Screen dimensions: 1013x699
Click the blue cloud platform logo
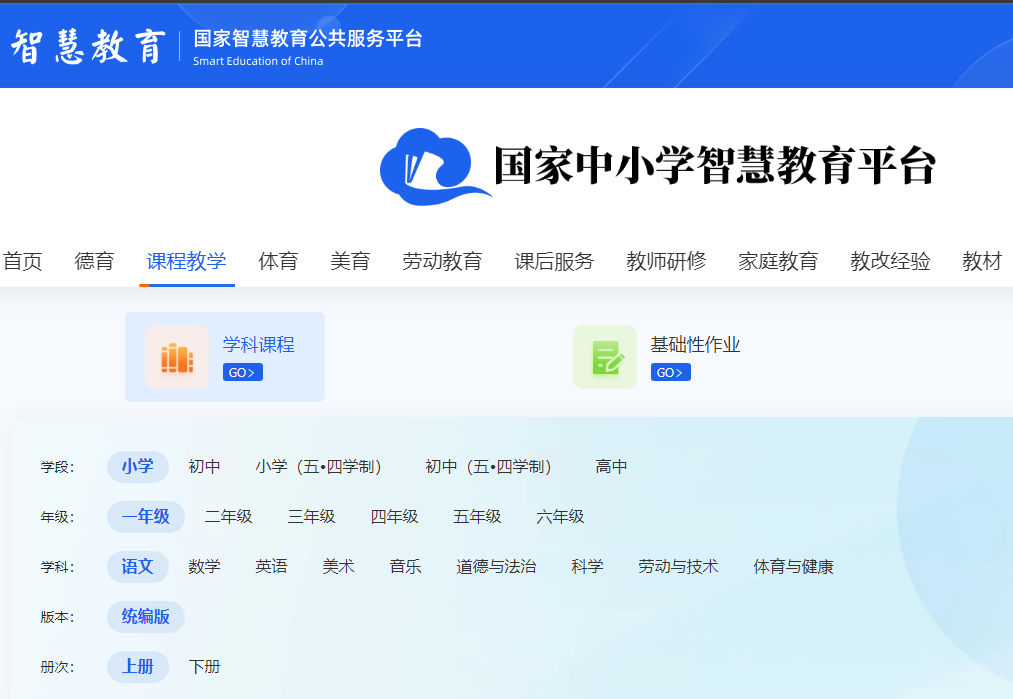[435, 167]
